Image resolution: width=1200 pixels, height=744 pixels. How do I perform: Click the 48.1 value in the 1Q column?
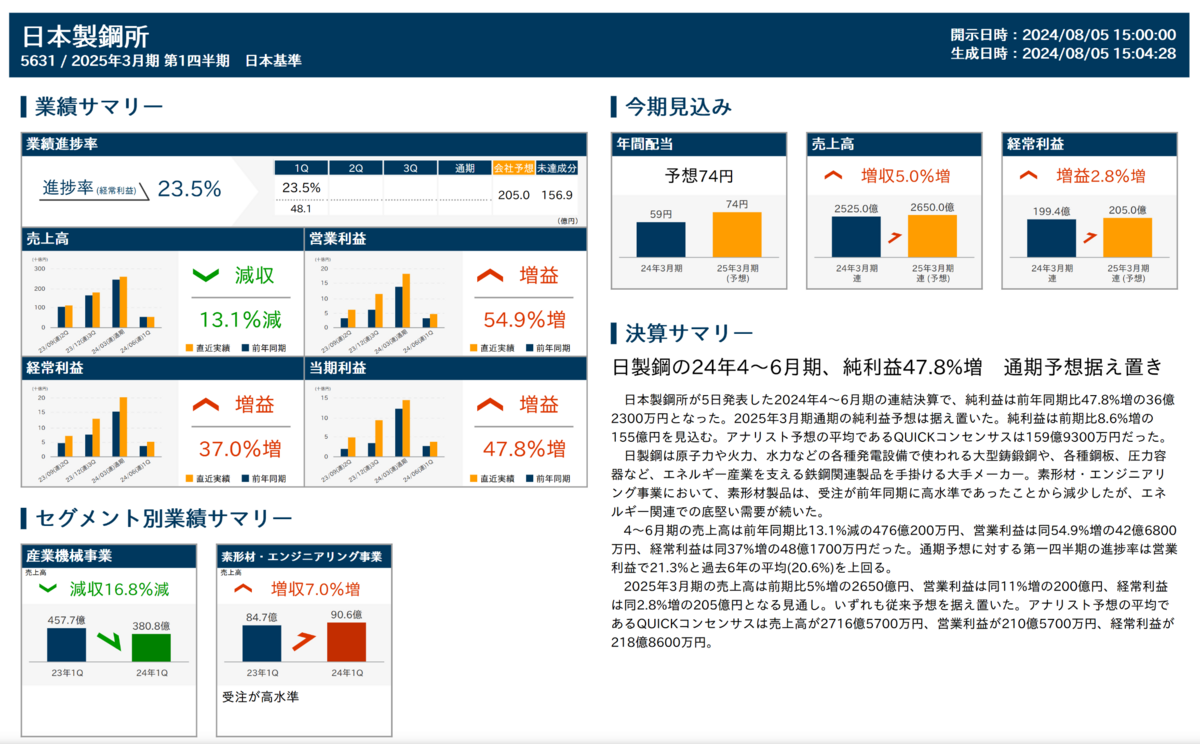(301, 208)
